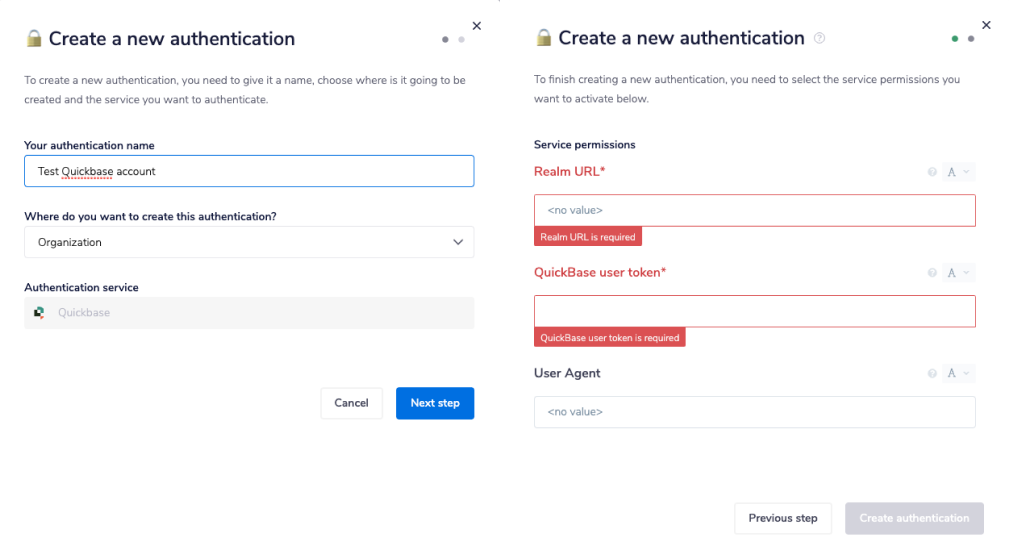Open the Realm URL field type dropdown
The height and width of the screenshot is (559, 1009).
coord(958,172)
